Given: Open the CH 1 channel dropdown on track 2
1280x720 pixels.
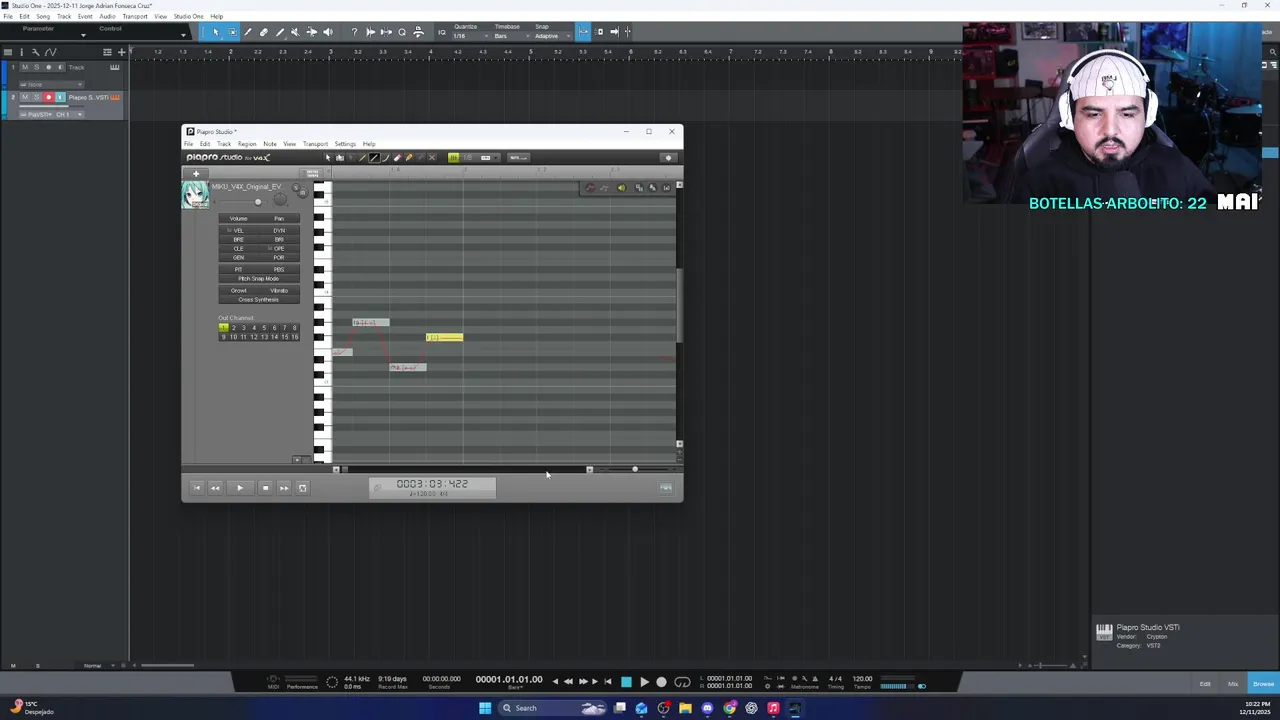Looking at the screenshot, I should tap(70, 114).
